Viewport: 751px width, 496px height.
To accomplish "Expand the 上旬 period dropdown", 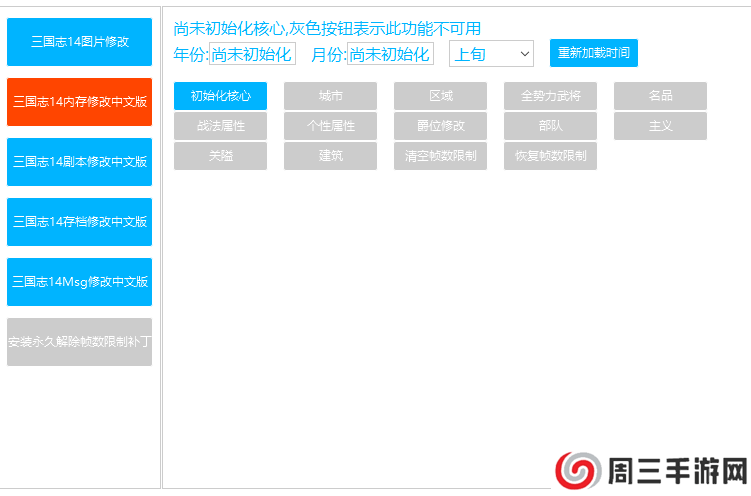I will pyautogui.click(x=491, y=54).
